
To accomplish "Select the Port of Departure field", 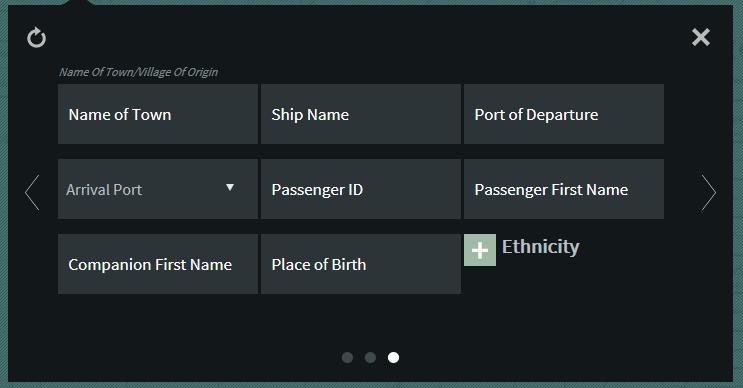I will (564, 114).
